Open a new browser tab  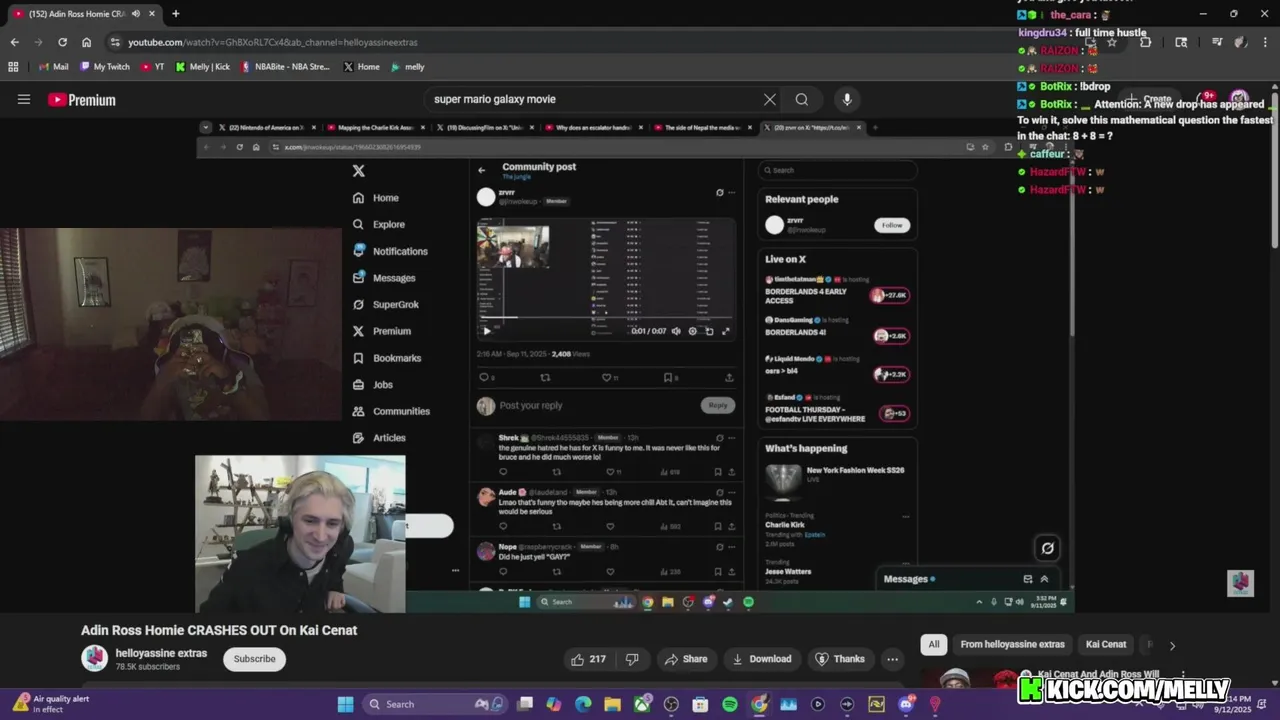click(175, 14)
